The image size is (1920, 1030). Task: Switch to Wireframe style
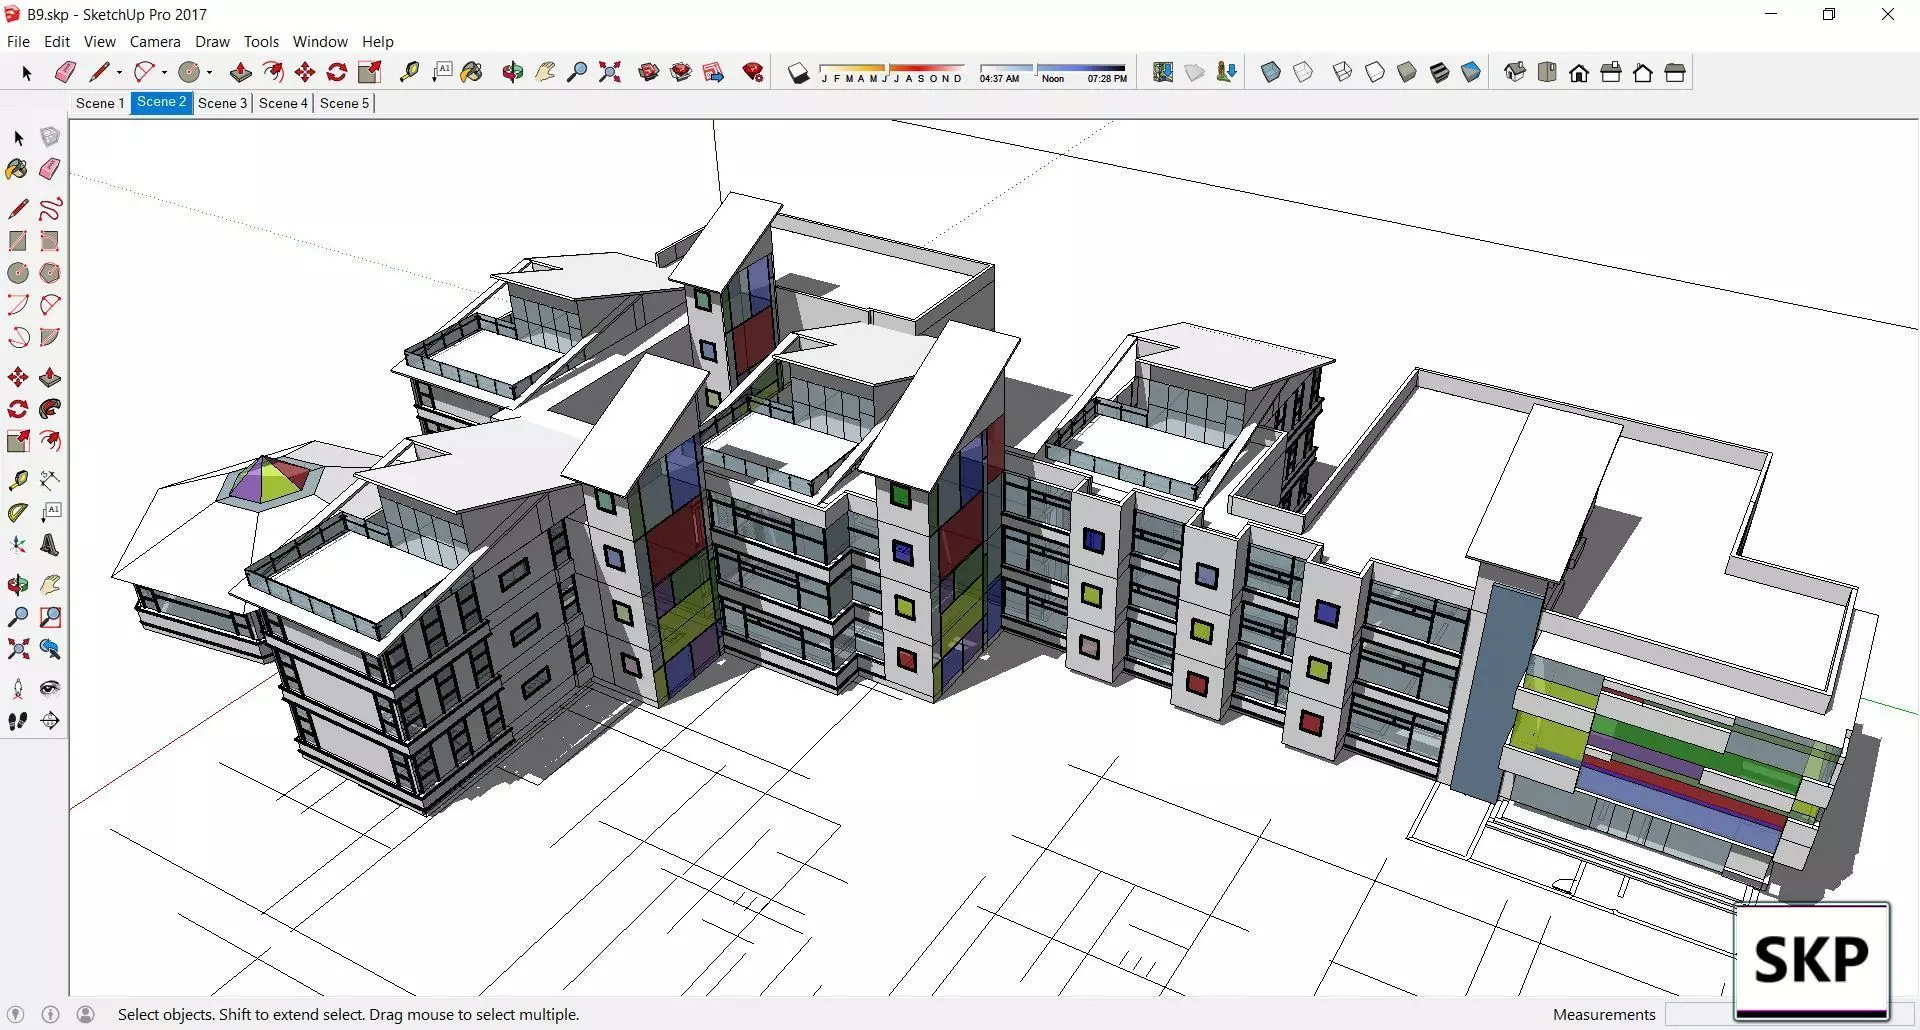pyautogui.click(x=1343, y=72)
